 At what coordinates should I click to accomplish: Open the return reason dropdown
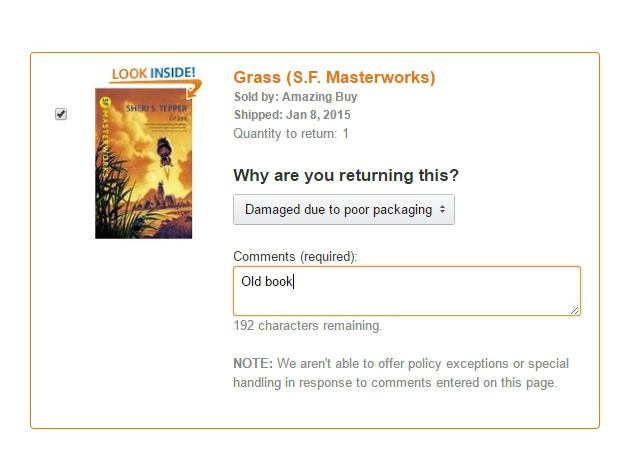(x=343, y=210)
